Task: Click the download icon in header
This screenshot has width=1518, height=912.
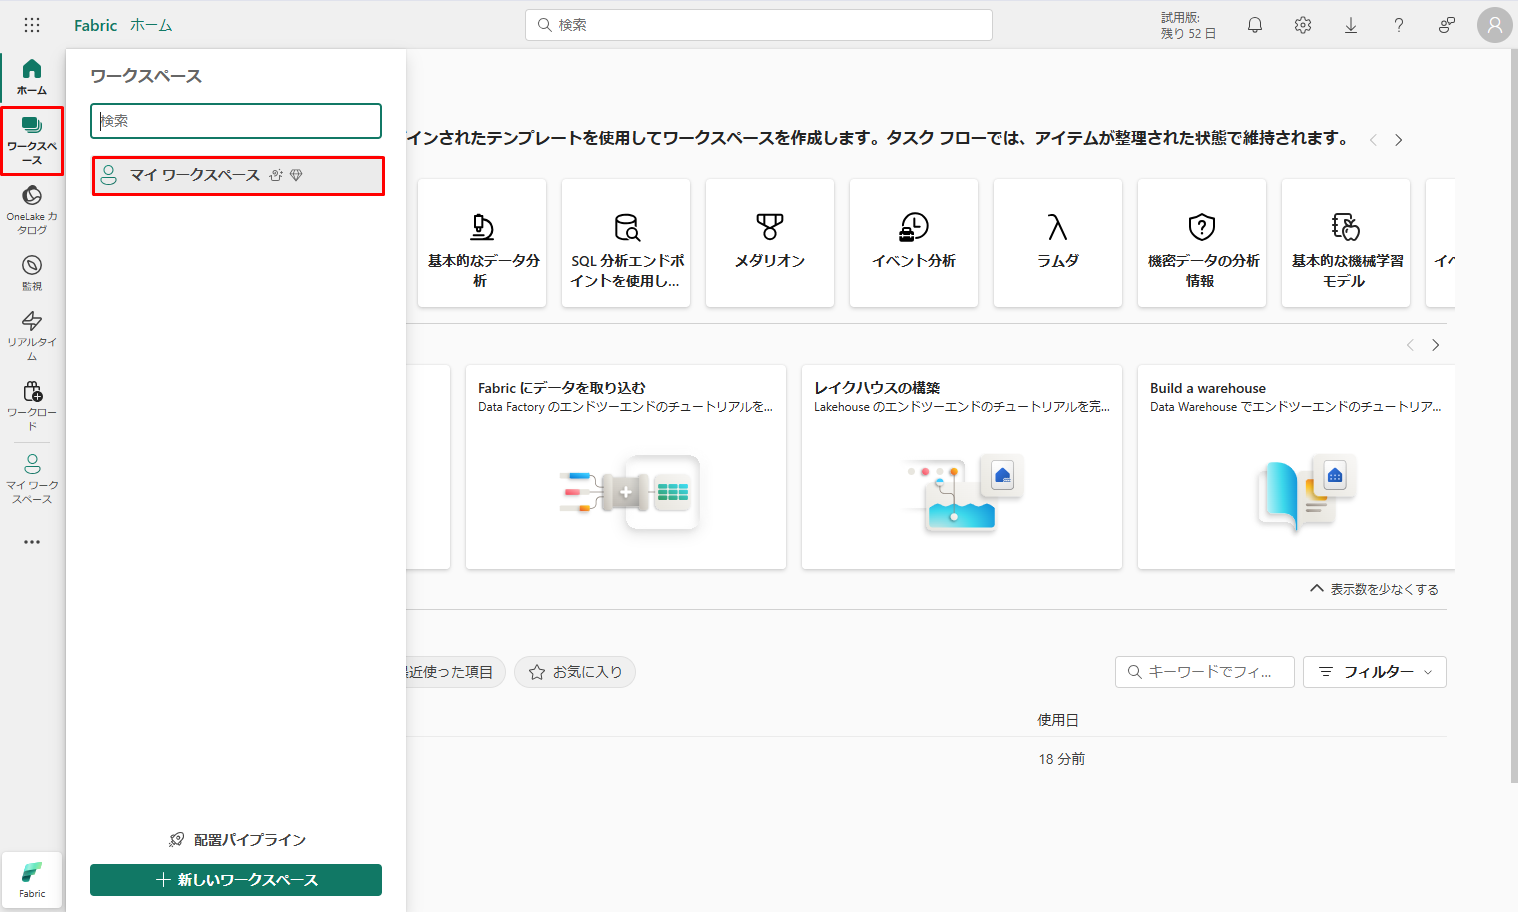Action: click(1350, 25)
